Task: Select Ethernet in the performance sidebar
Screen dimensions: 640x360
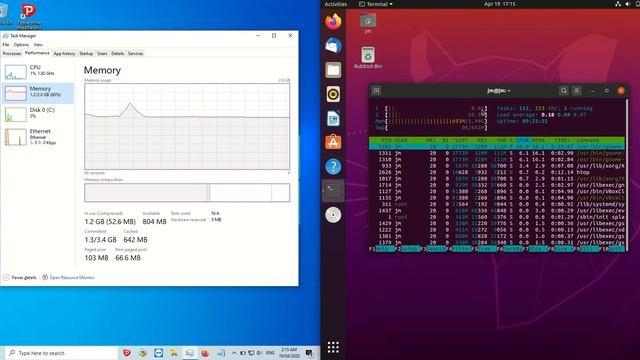Action: (x=38, y=137)
